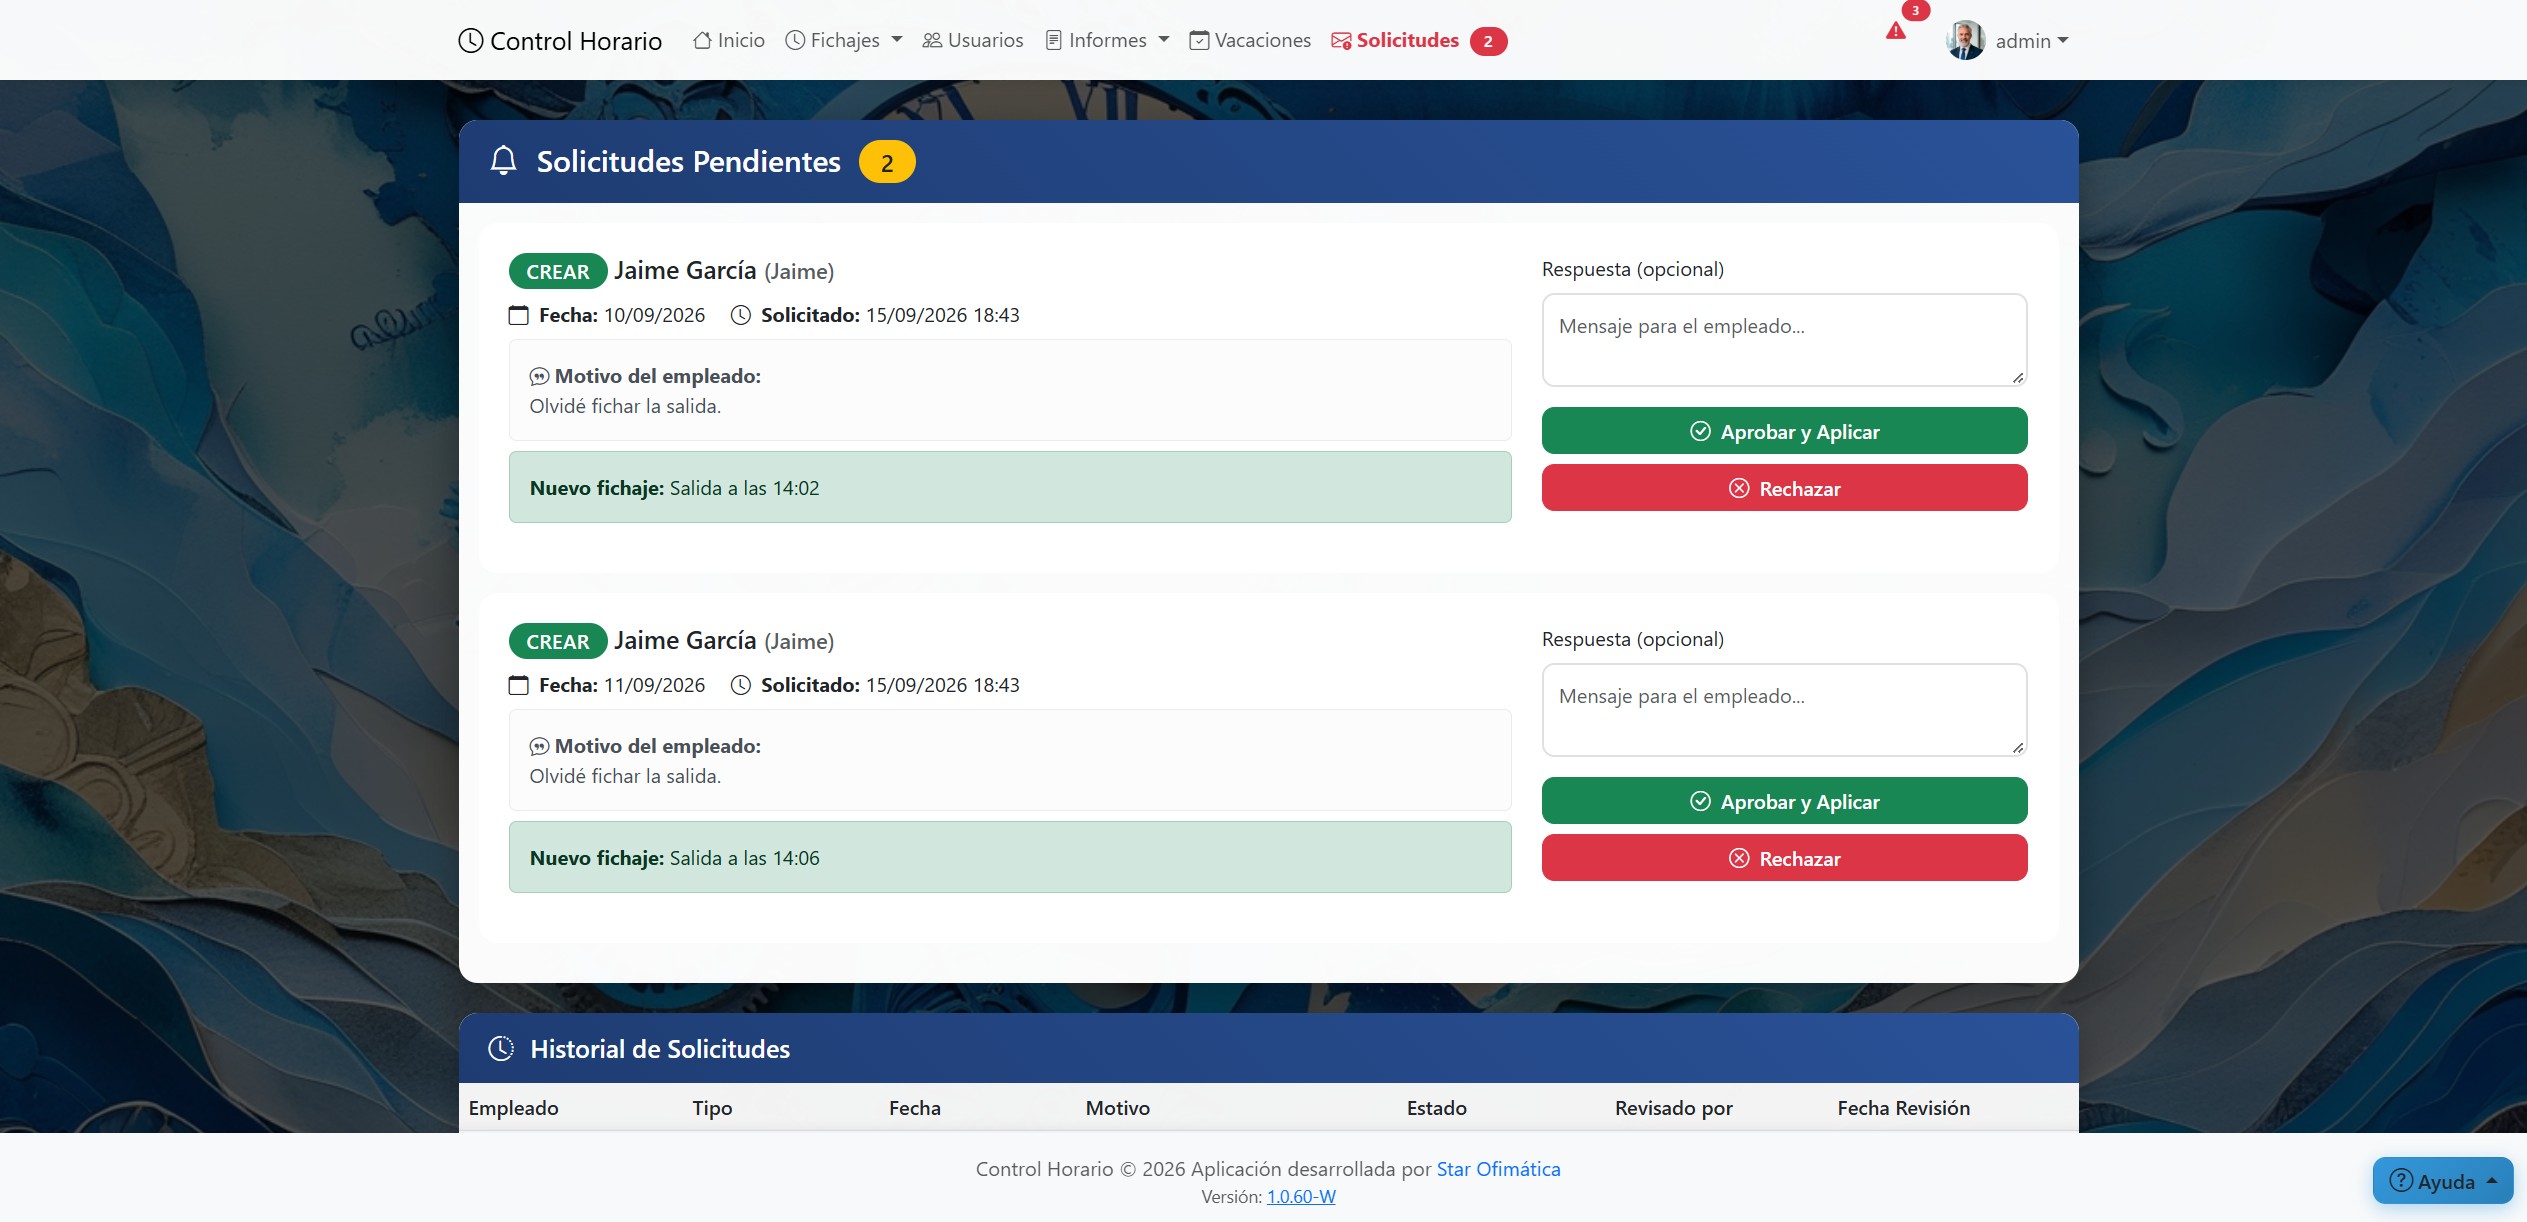Click the second CREAR request badge
The width and height of the screenshot is (2527, 1222).
(x=558, y=641)
